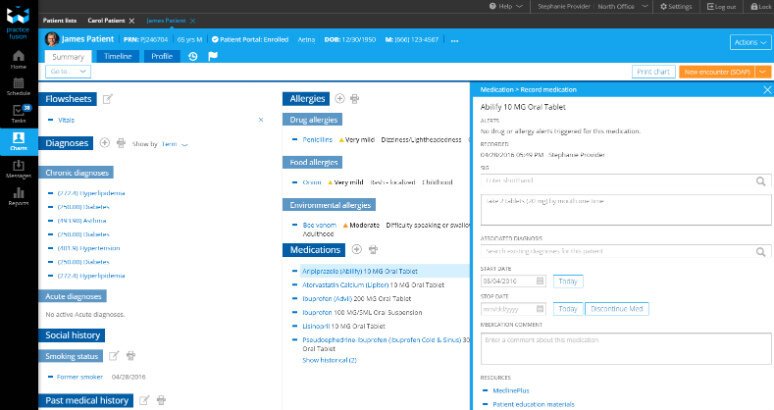Open the Show by Term dropdown

pyautogui.click(x=175, y=144)
